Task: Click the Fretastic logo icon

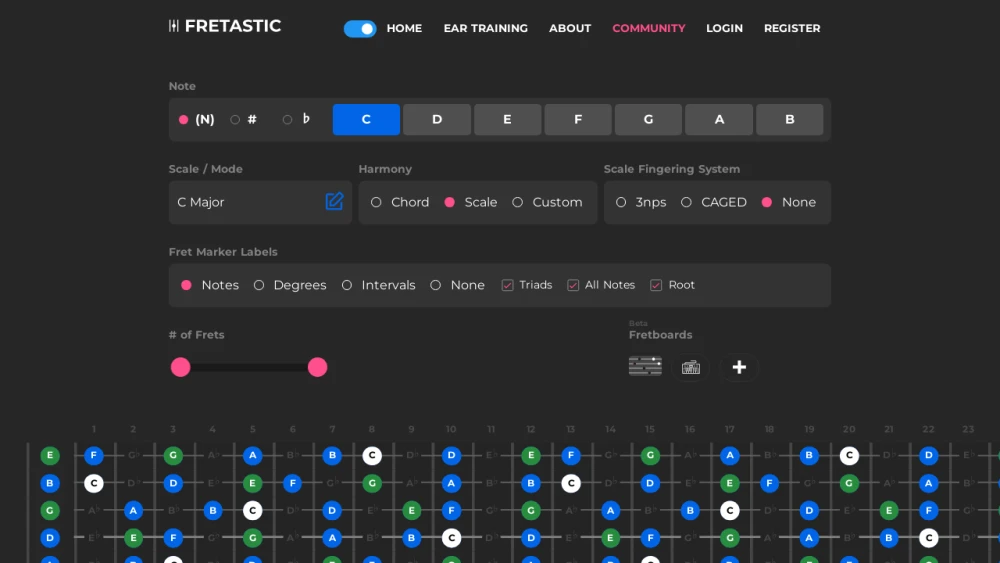Action: coord(173,26)
